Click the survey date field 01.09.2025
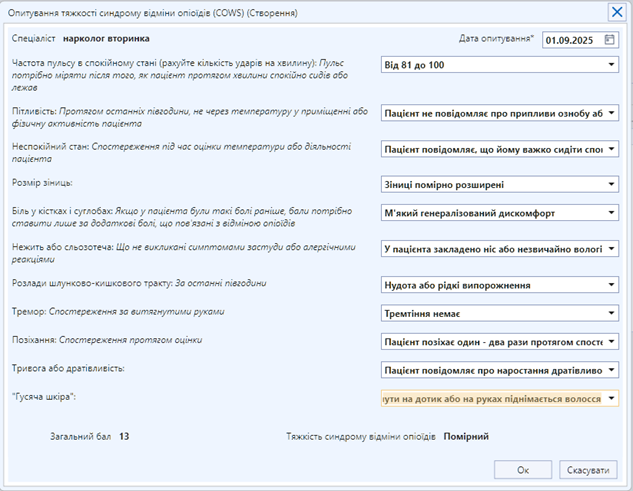 pos(570,40)
